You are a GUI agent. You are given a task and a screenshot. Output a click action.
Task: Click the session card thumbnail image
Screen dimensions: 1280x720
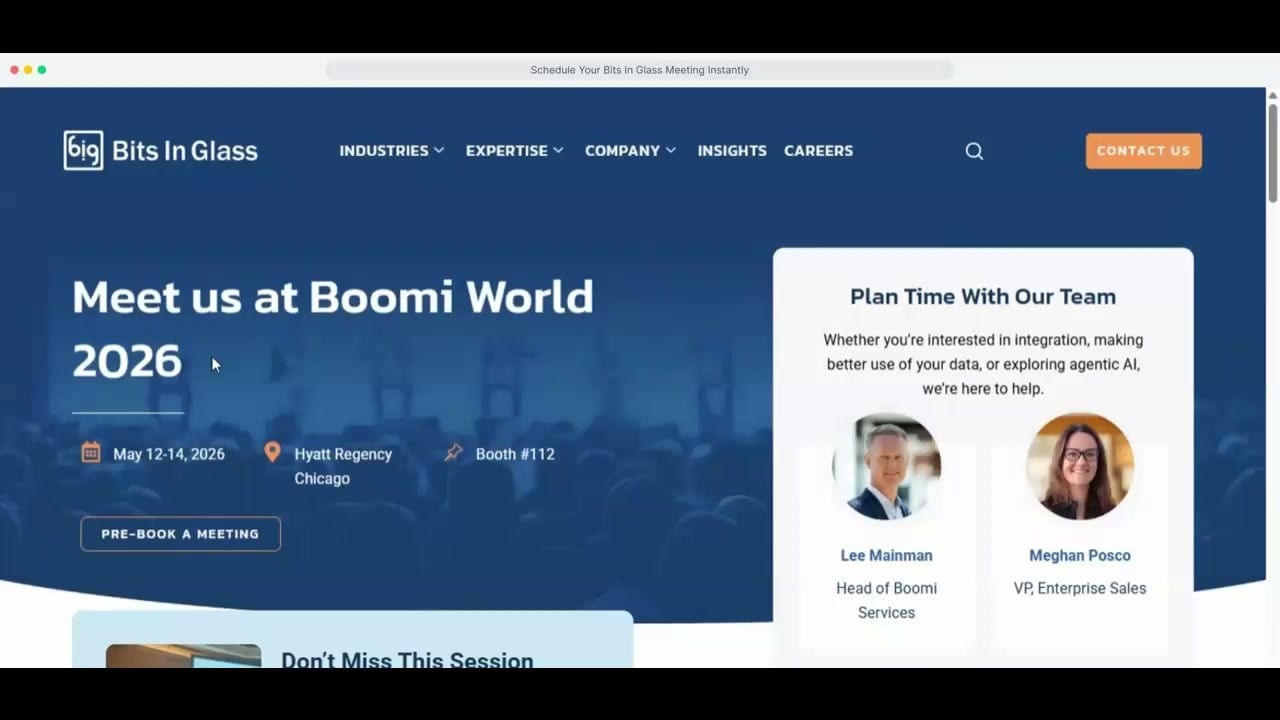pos(184,656)
